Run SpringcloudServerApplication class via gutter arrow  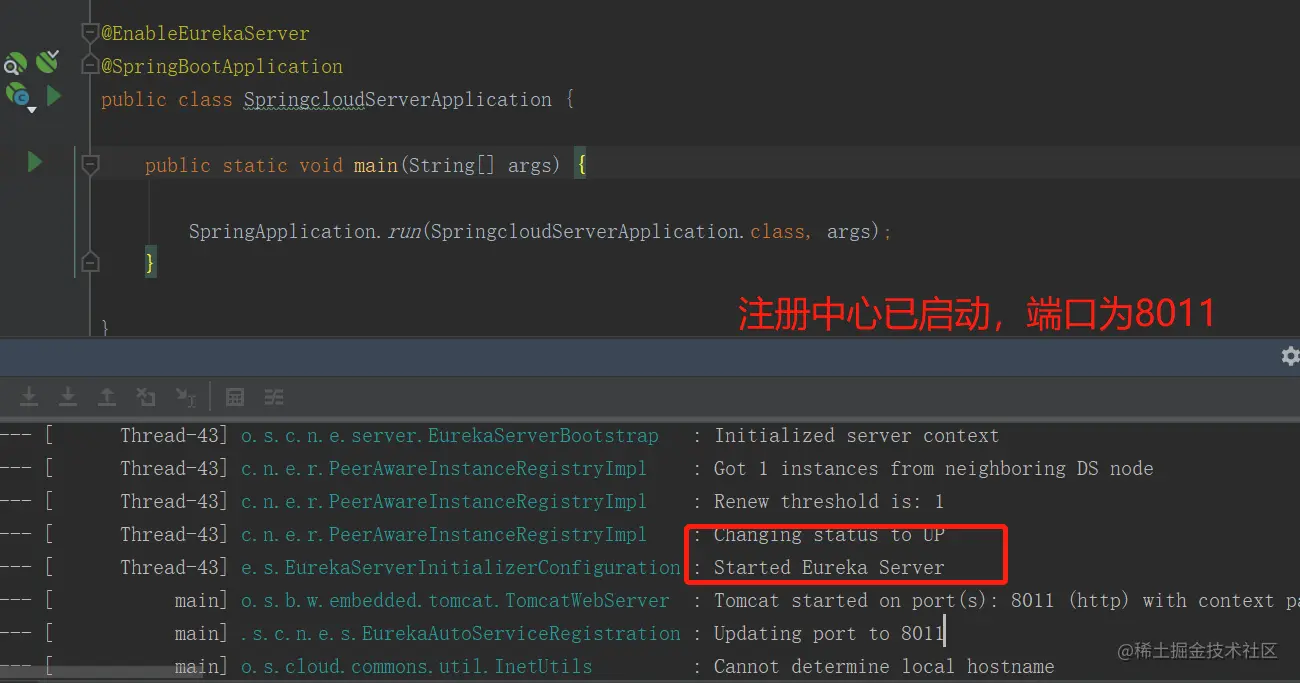tap(54, 96)
